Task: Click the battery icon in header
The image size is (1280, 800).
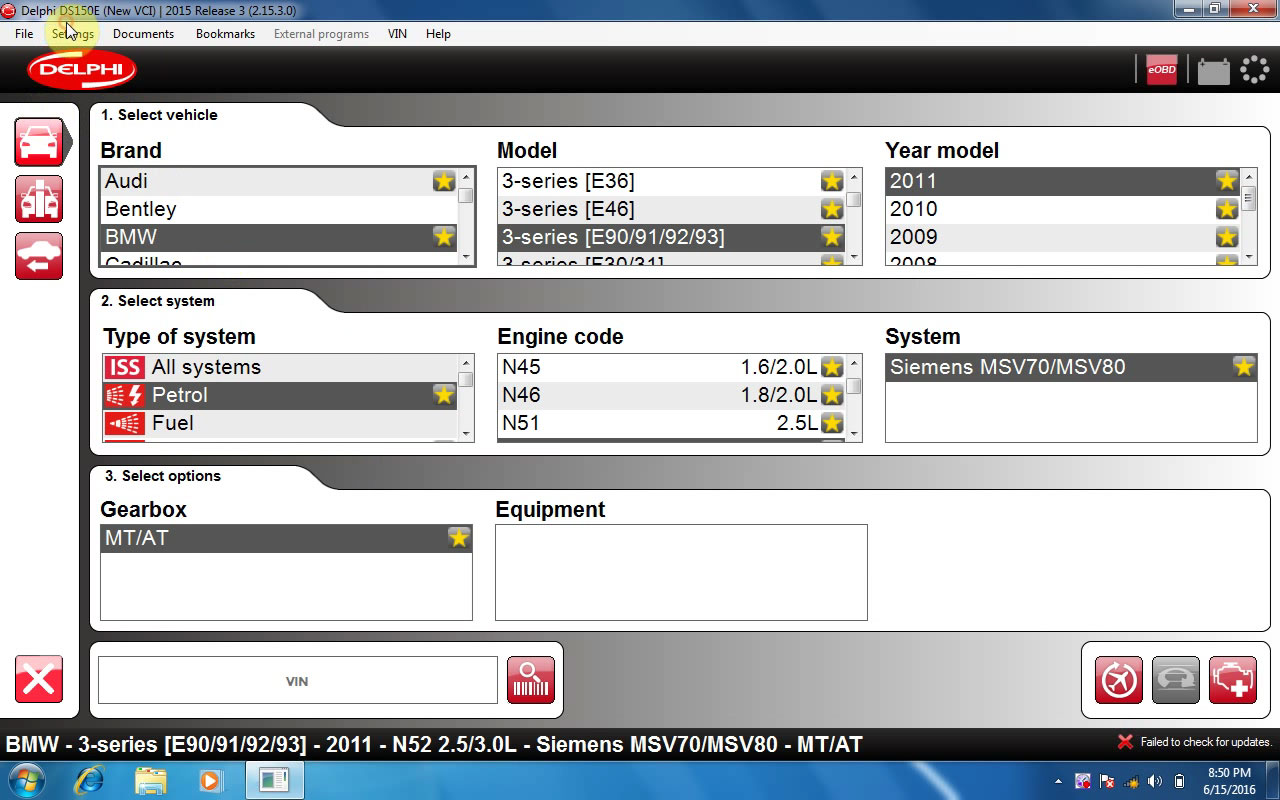Action: click(x=1213, y=71)
